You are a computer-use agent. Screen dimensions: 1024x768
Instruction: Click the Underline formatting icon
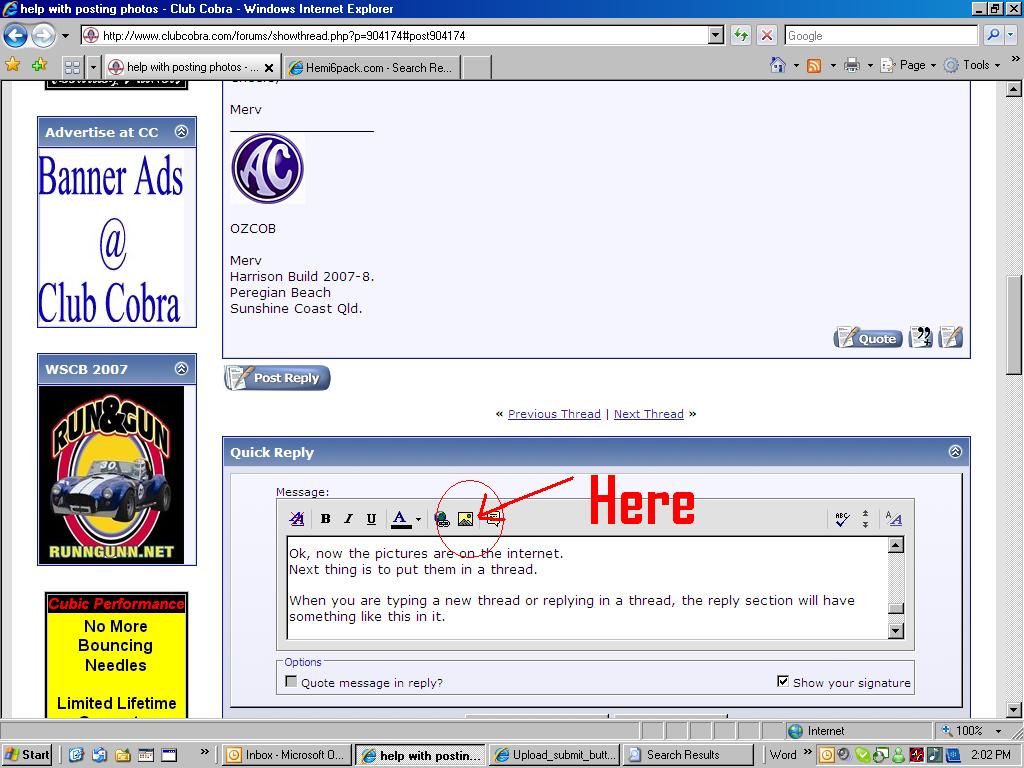371,519
